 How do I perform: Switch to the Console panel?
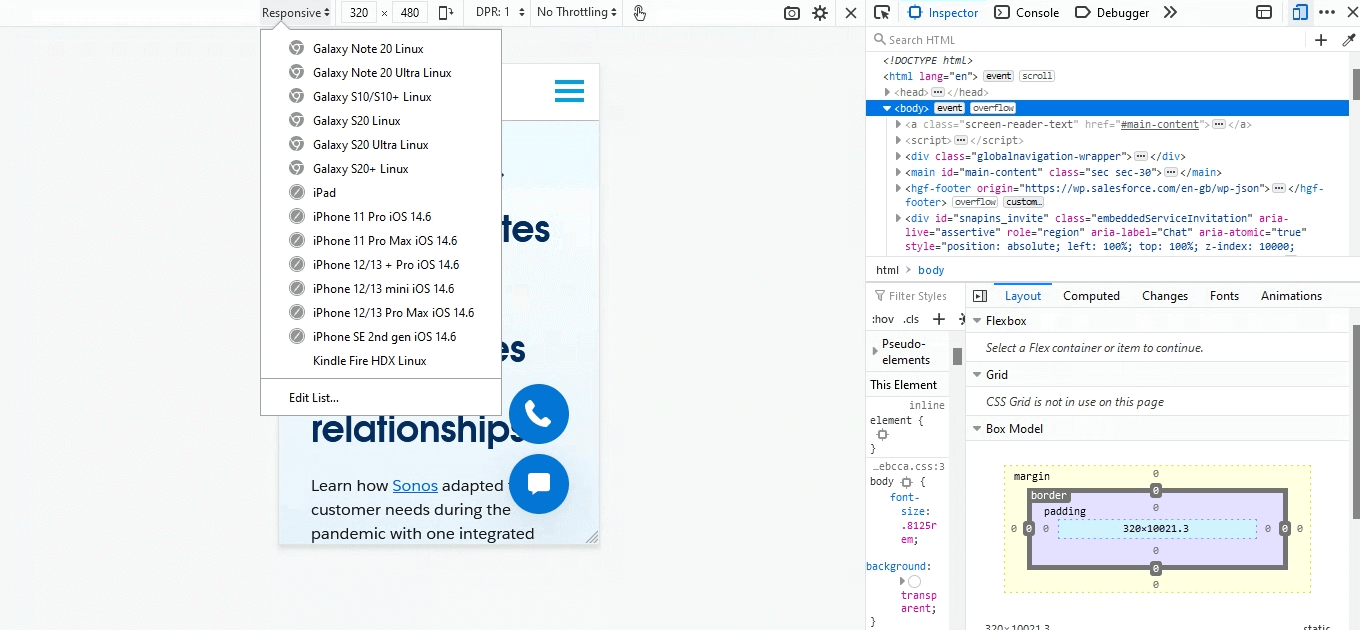1026,12
